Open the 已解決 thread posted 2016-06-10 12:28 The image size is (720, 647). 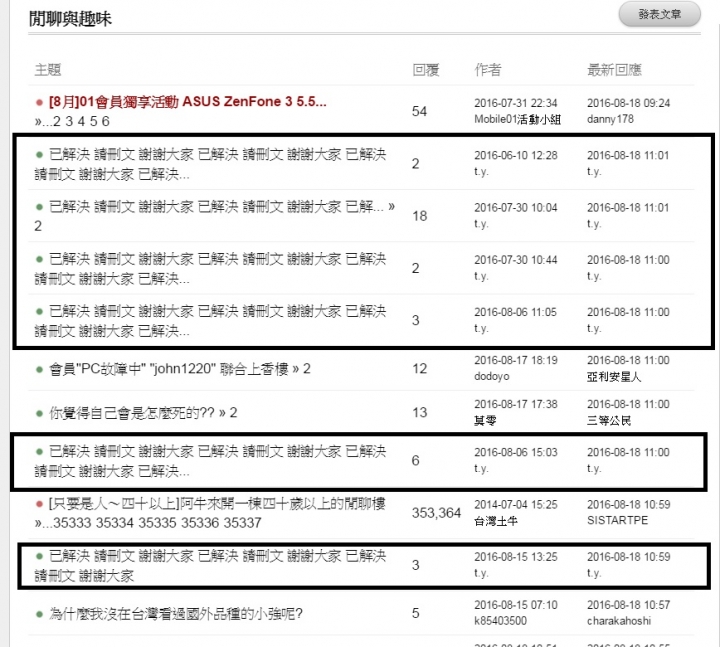[x=210, y=164]
